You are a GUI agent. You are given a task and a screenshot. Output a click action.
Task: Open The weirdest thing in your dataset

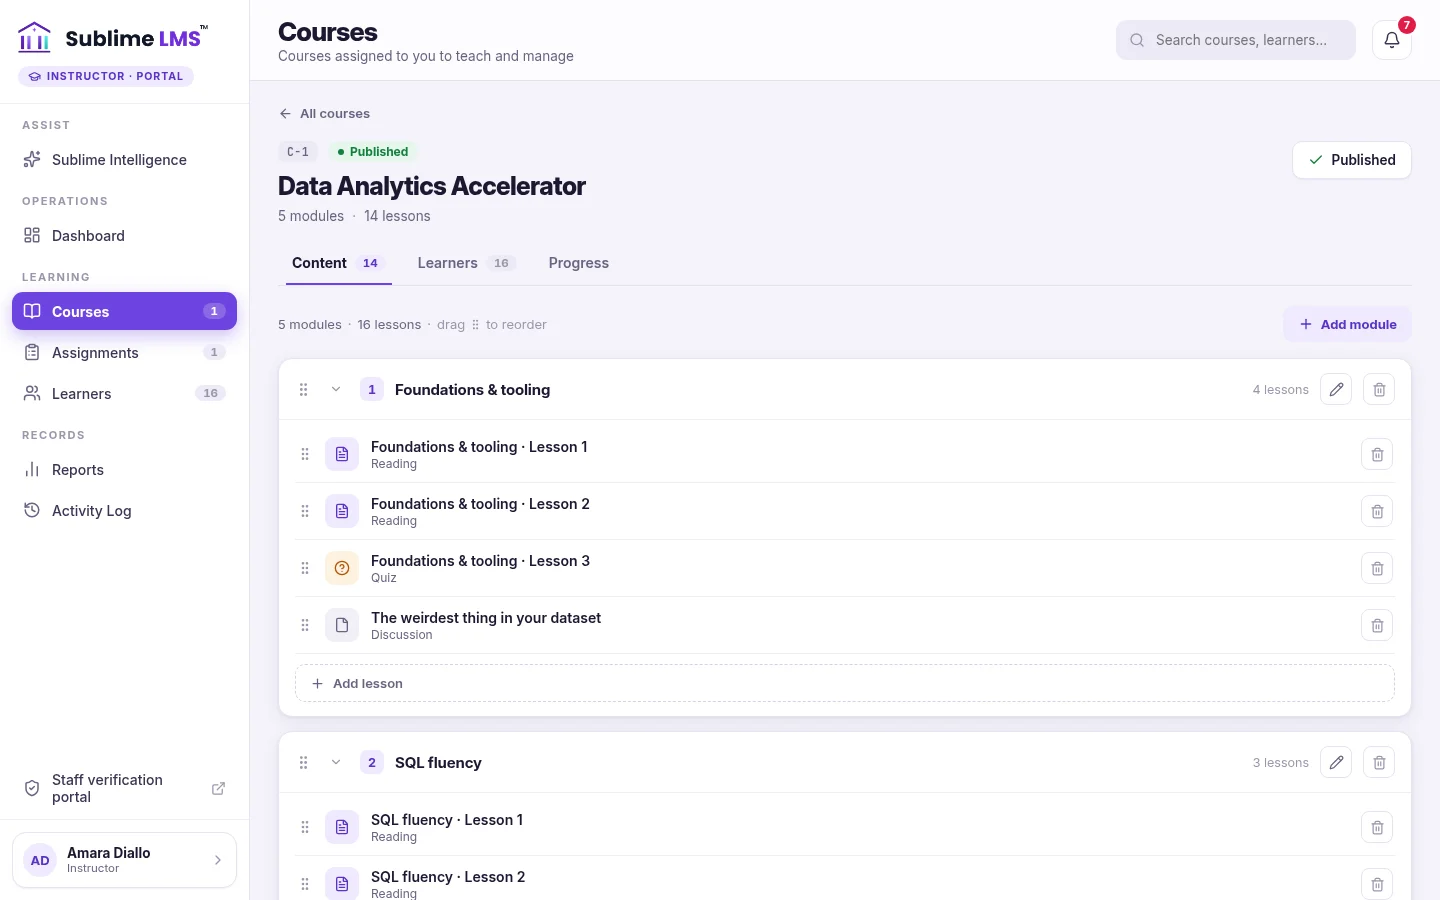click(x=486, y=618)
